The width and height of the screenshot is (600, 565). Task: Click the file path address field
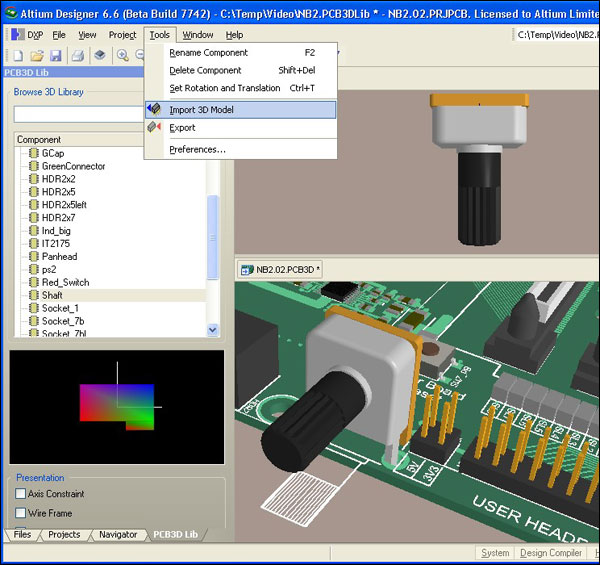(x=556, y=35)
